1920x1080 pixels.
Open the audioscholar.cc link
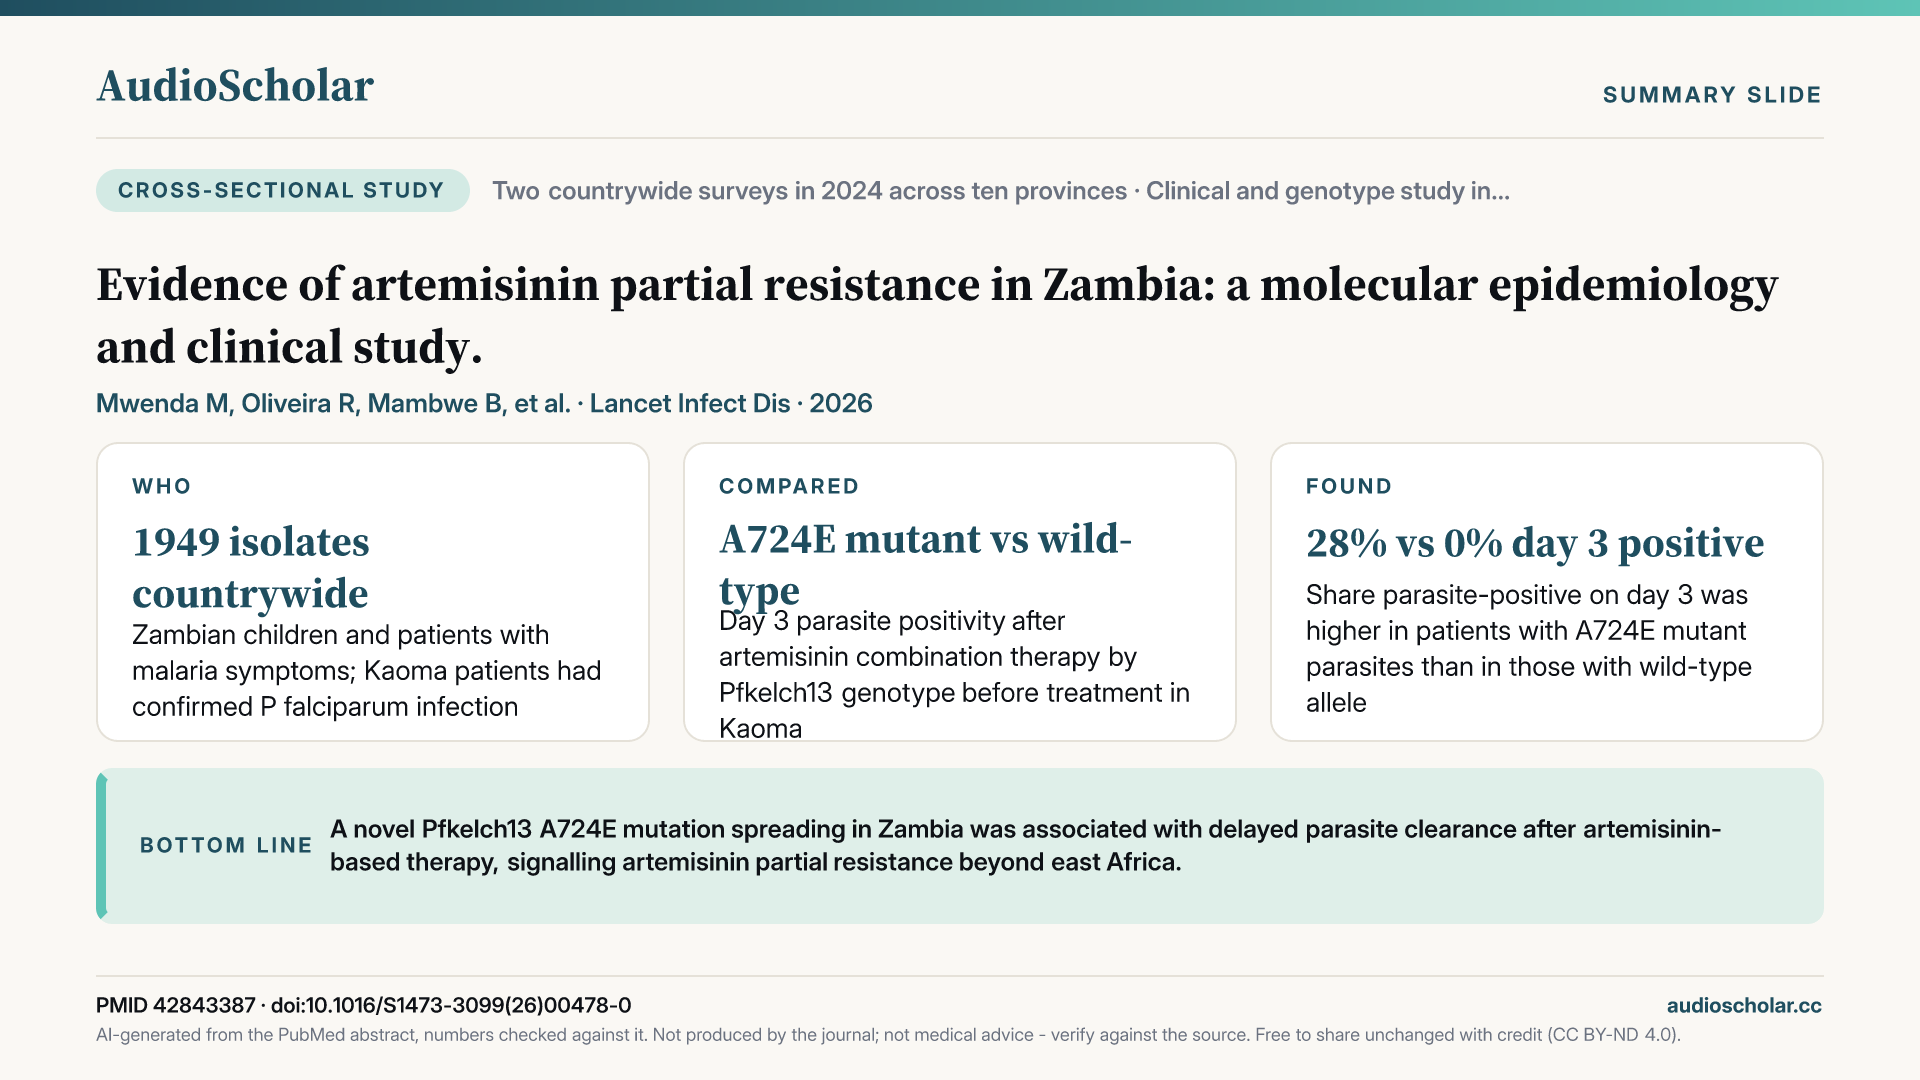point(1744,1005)
